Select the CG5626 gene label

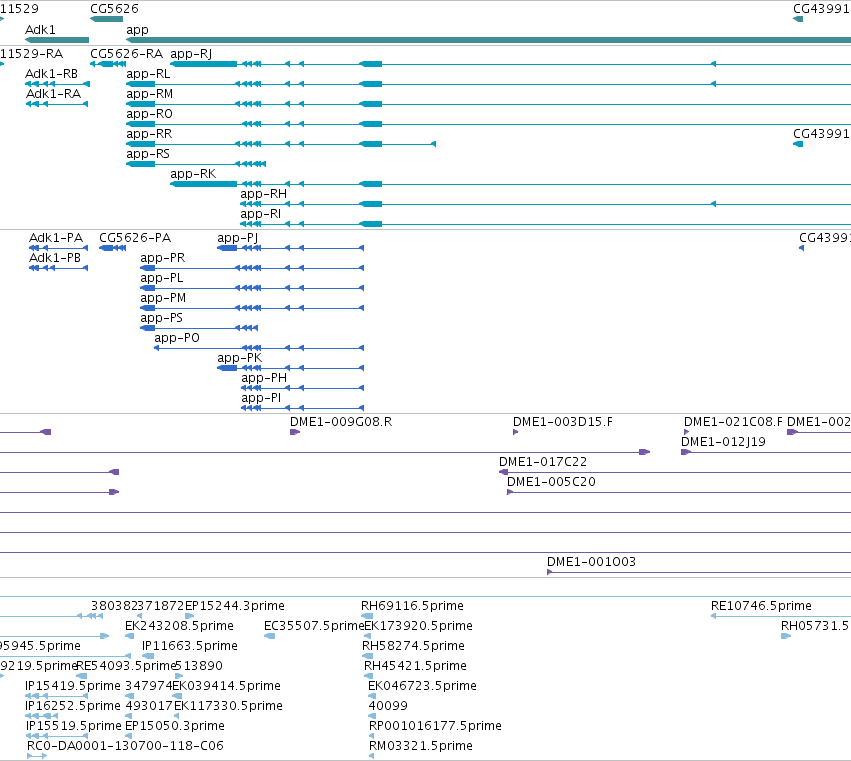click(x=114, y=9)
